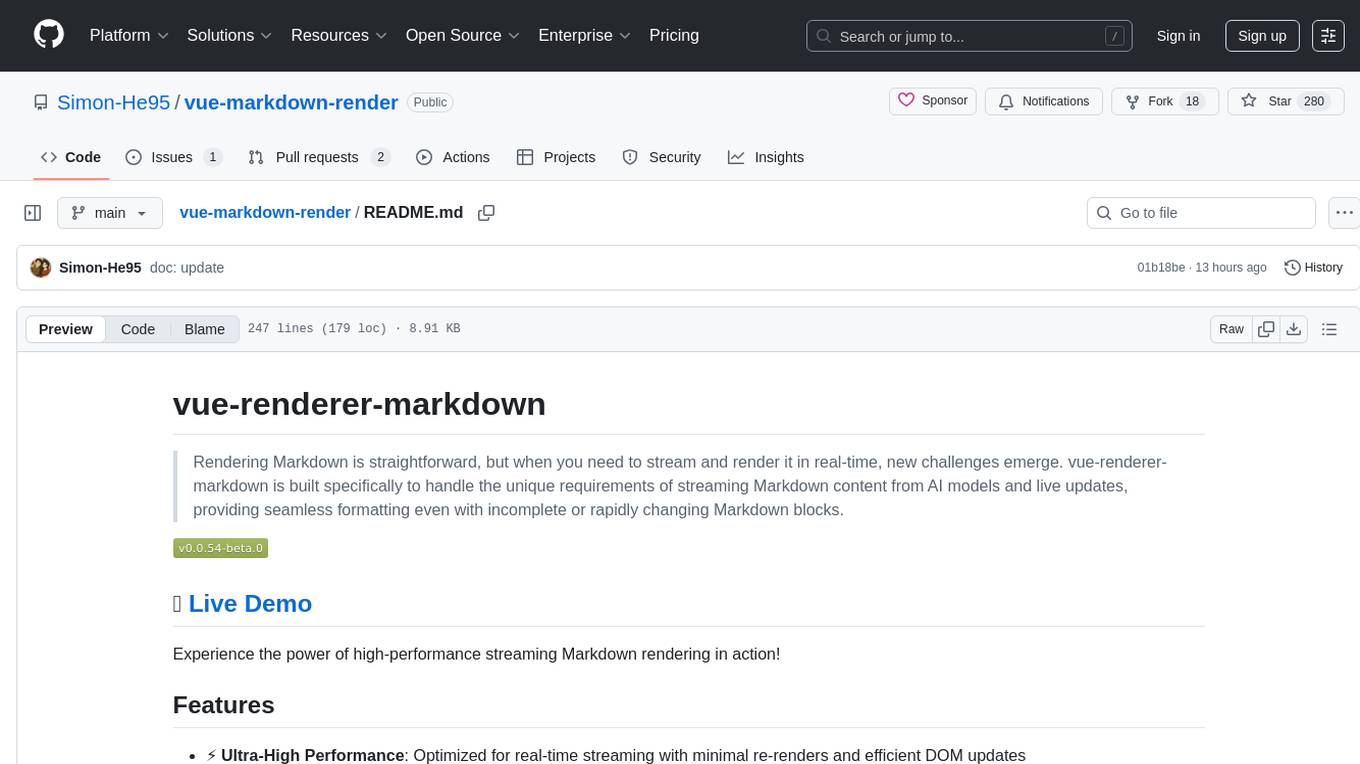The image size is (1360, 764).
Task: Copy raw file contents icon
Action: coord(1266,329)
